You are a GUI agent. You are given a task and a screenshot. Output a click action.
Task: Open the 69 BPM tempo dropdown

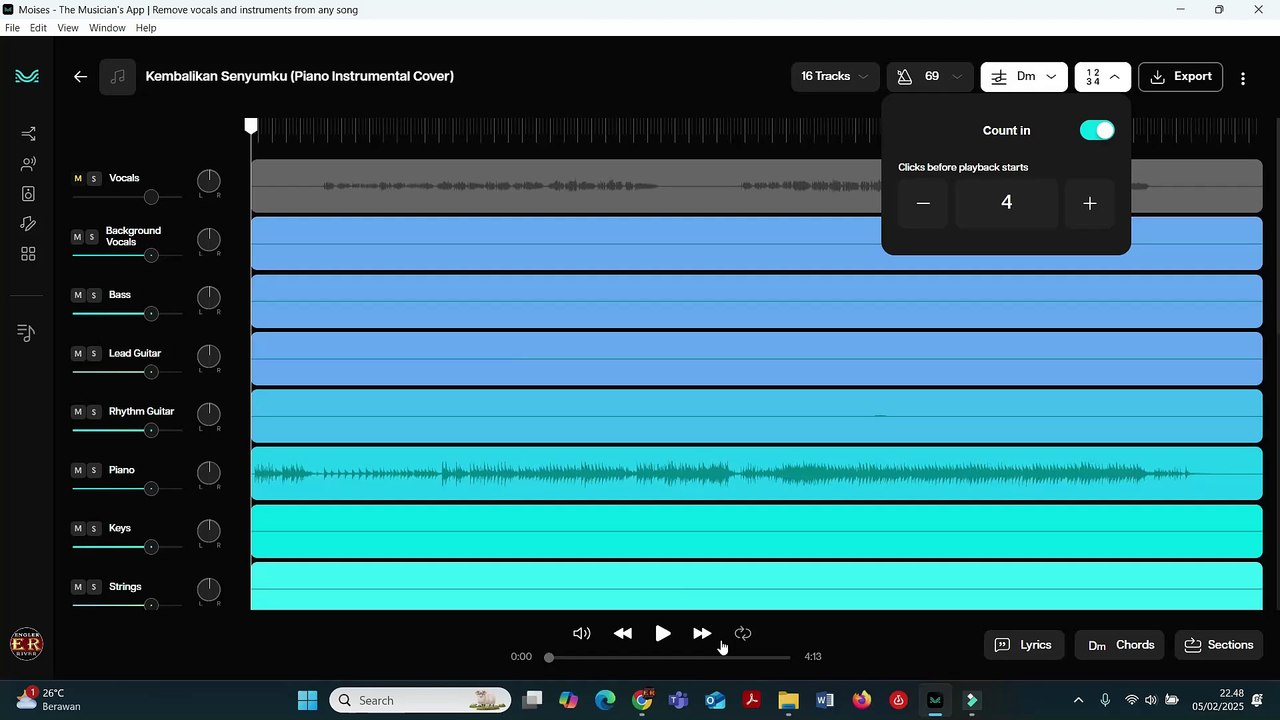(930, 77)
